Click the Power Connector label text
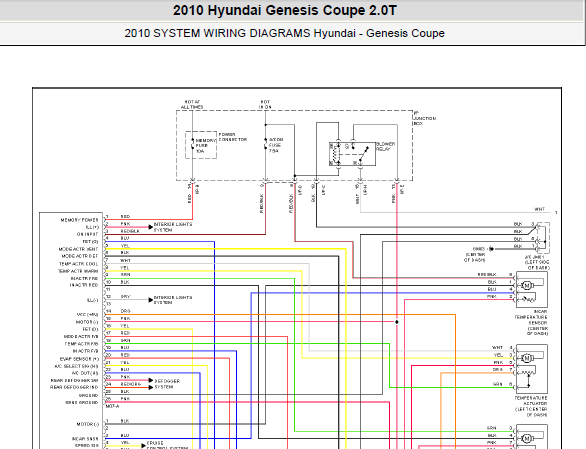Image resolution: width=586 pixels, height=449 pixels. pos(232,137)
